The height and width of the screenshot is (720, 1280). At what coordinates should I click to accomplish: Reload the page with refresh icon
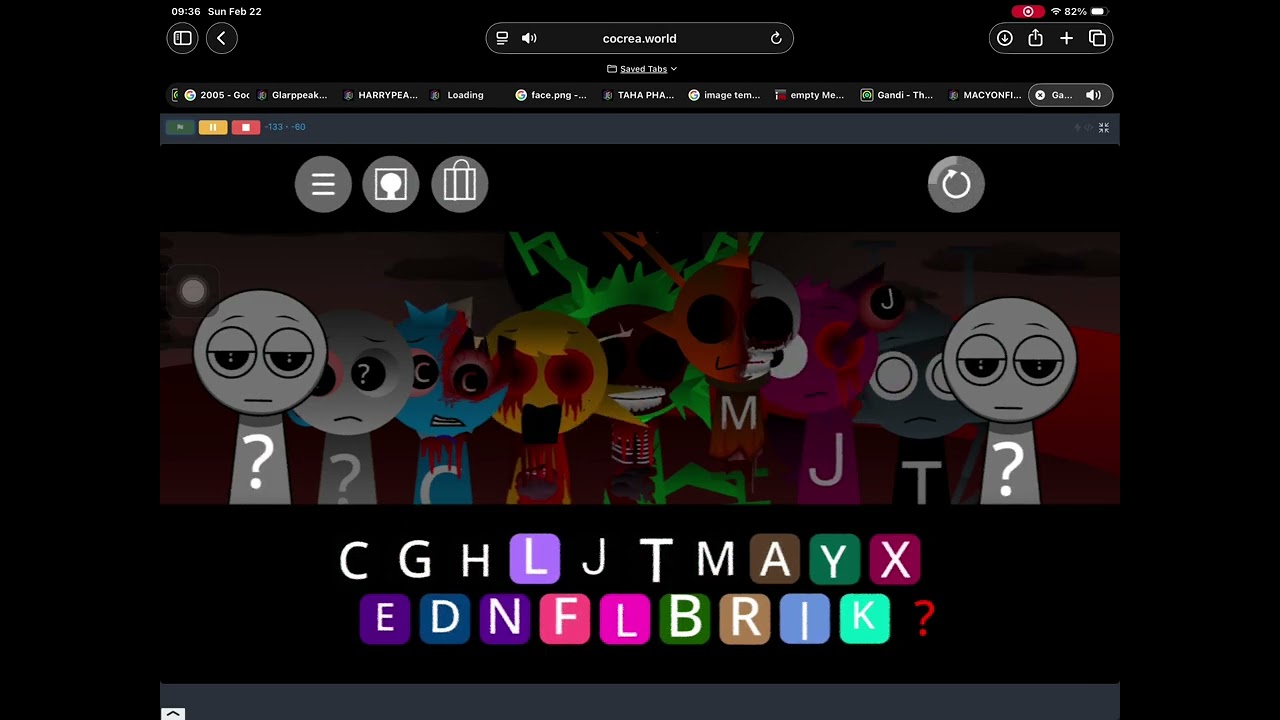pos(775,38)
